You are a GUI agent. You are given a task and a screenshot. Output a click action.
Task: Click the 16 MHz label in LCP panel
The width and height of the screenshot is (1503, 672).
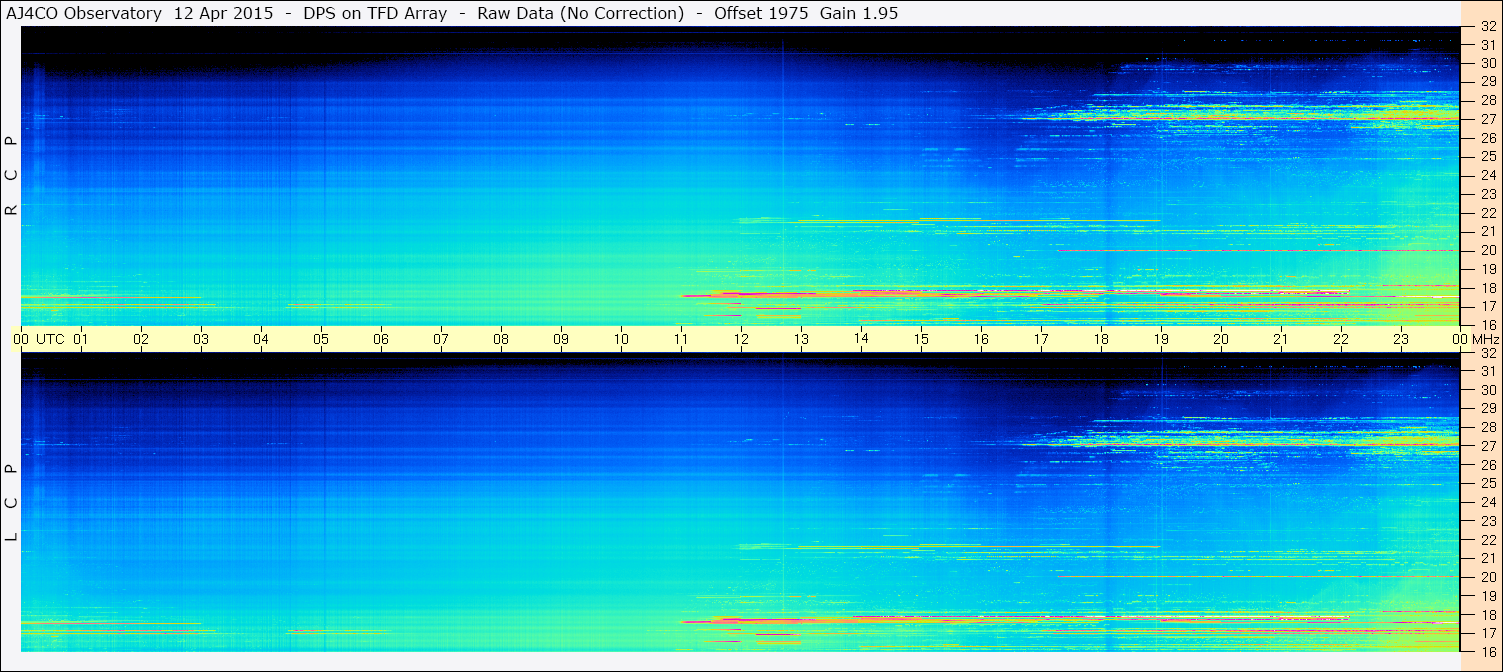click(x=1487, y=651)
